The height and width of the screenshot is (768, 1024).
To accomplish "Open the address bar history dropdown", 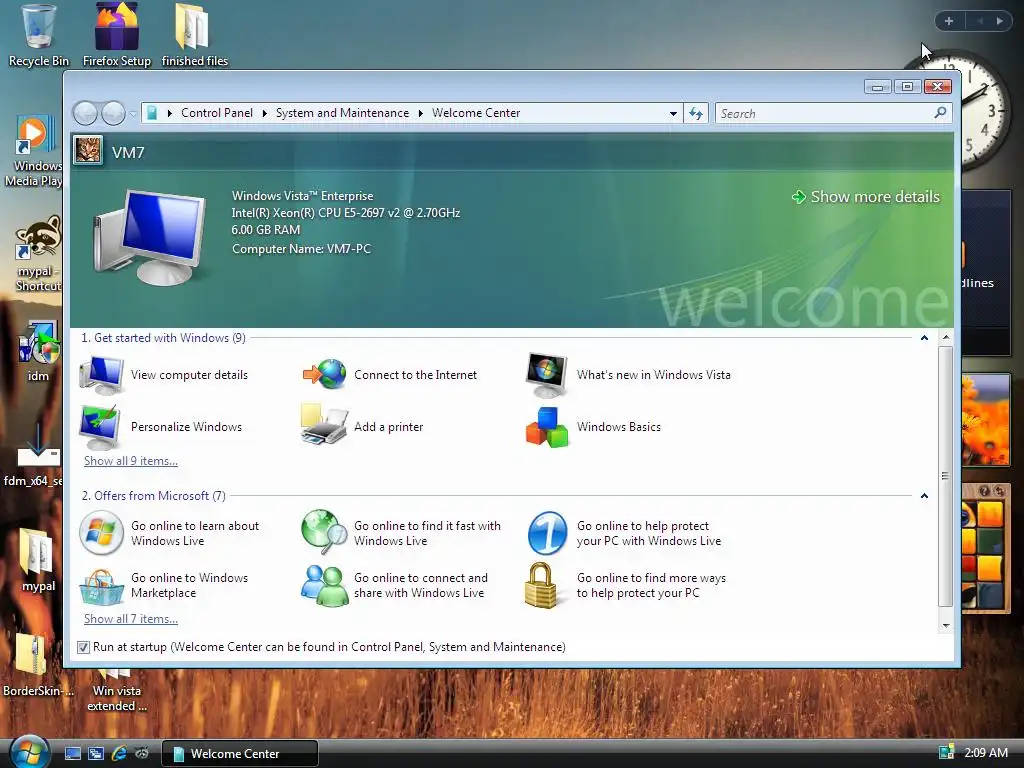I will click(x=673, y=114).
